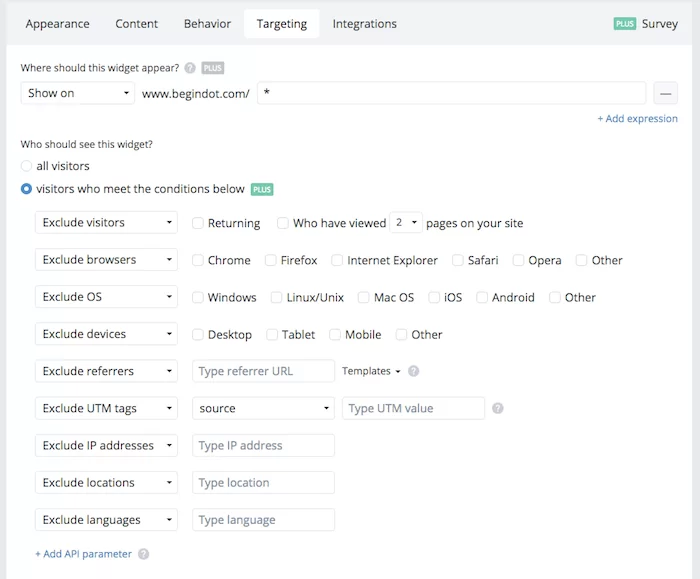Remove URL expression with the minus button
Viewport: 700px width, 579px height.
pyautogui.click(x=666, y=93)
